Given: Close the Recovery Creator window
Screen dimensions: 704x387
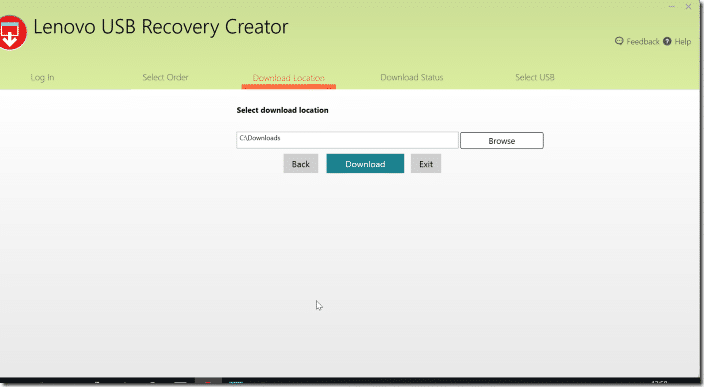Looking at the screenshot, I should coord(688,7).
